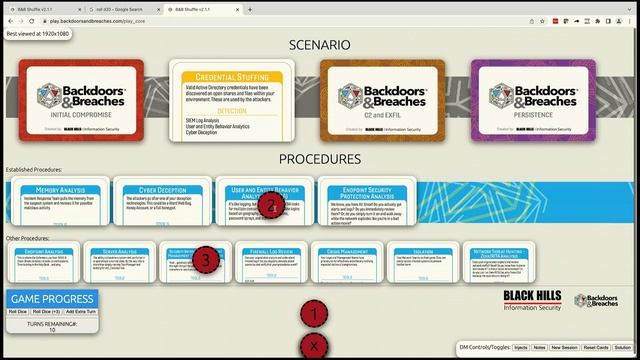Choose the Network Threat Hunting card
This screenshot has height=360, width=640.
(x=499, y=262)
